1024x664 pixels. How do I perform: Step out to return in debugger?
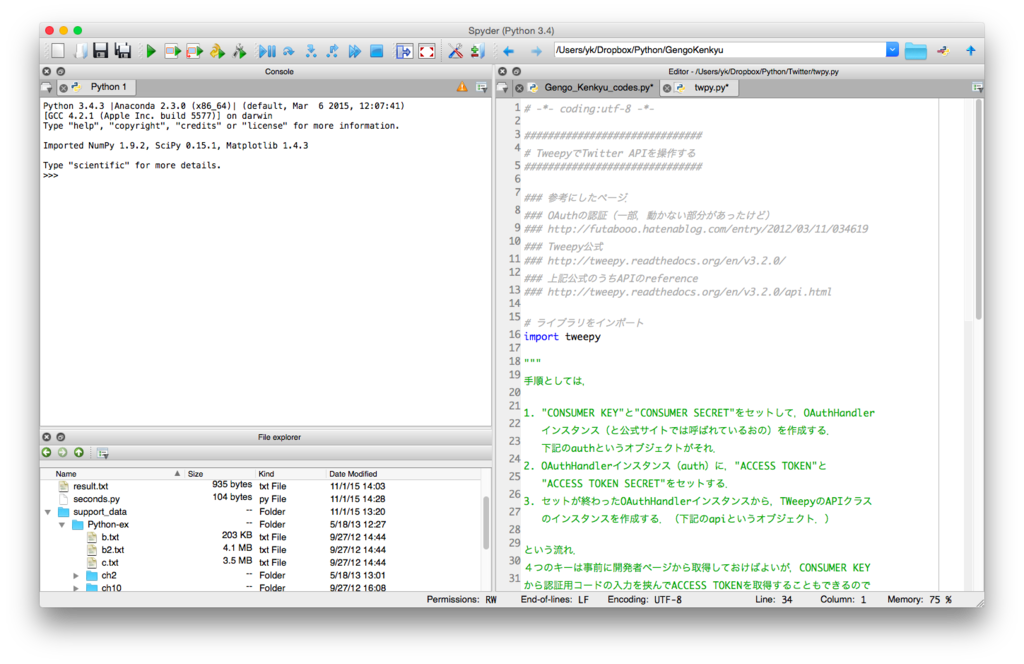(x=332, y=50)
